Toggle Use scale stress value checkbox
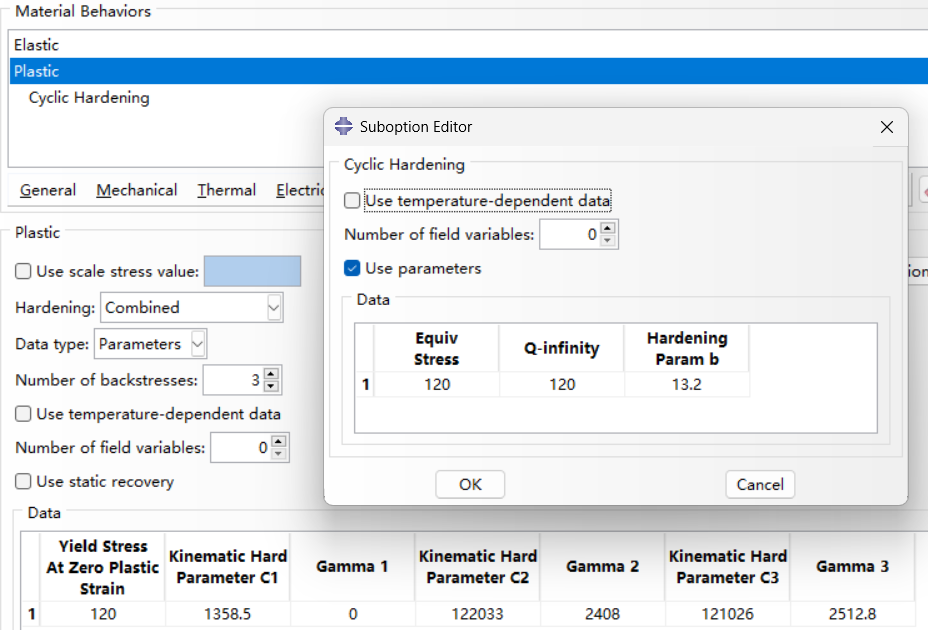Screen dimensions: 928x630 pyautogui.click(x=23, y=271)
